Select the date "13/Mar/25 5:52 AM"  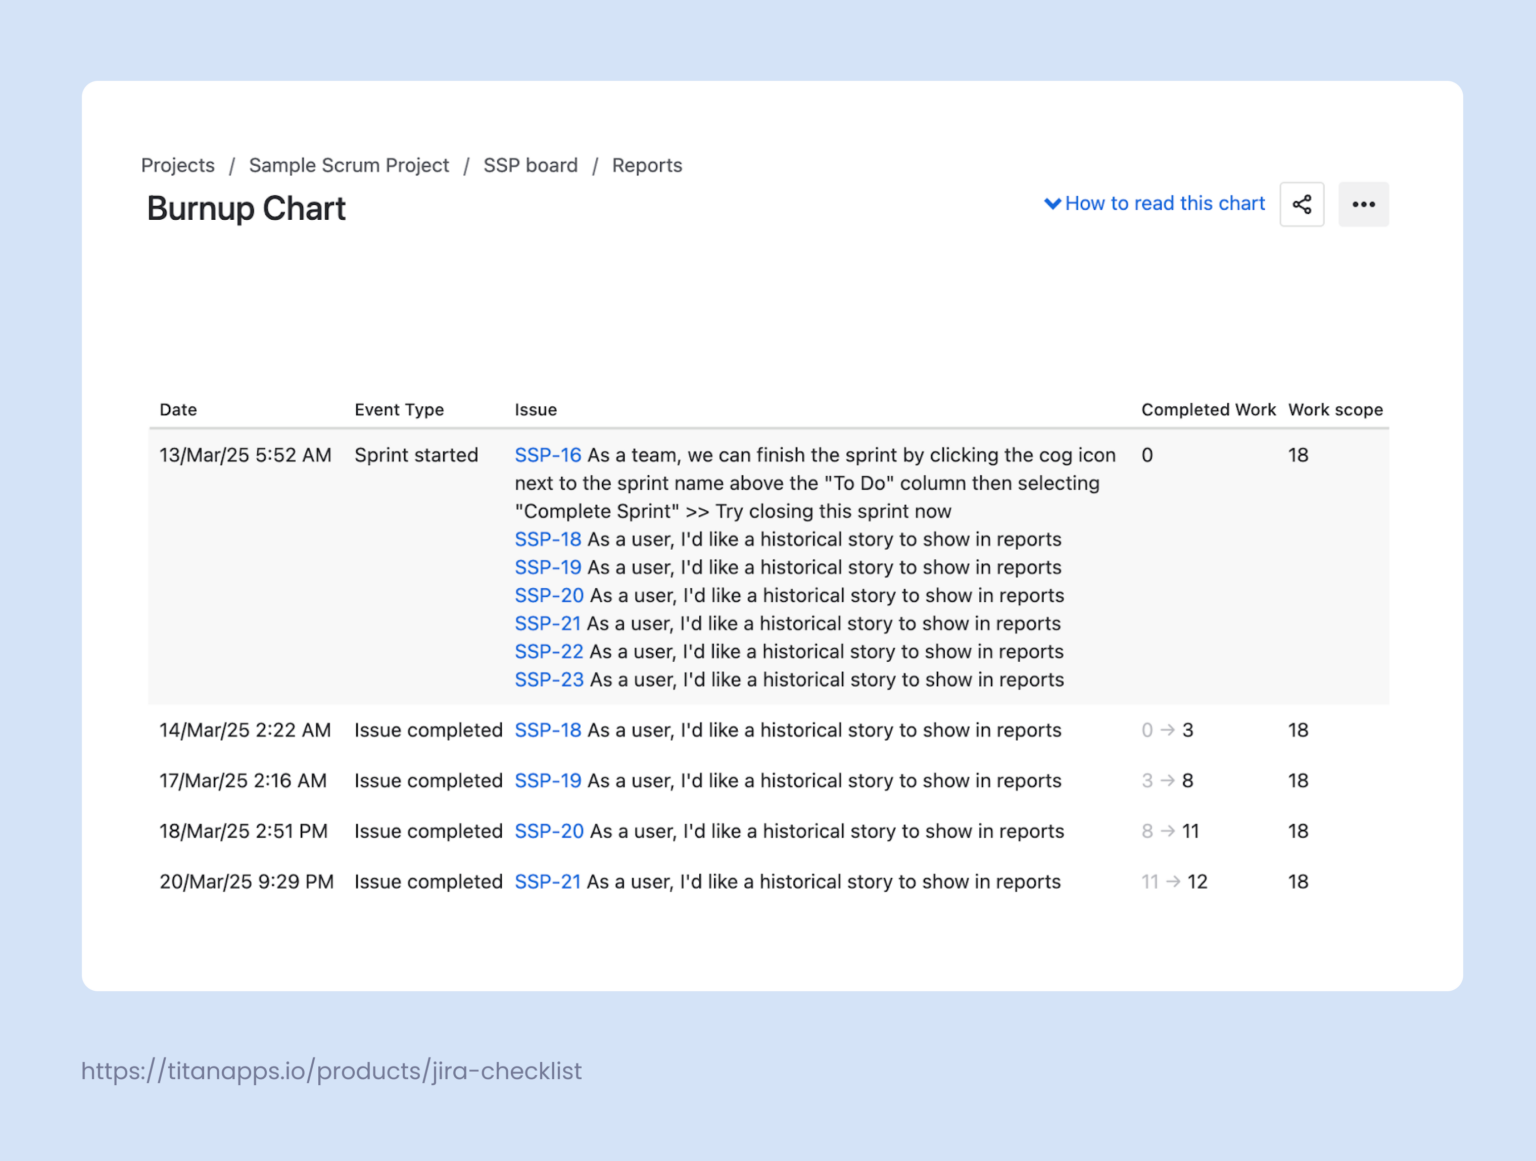[245, 455]
